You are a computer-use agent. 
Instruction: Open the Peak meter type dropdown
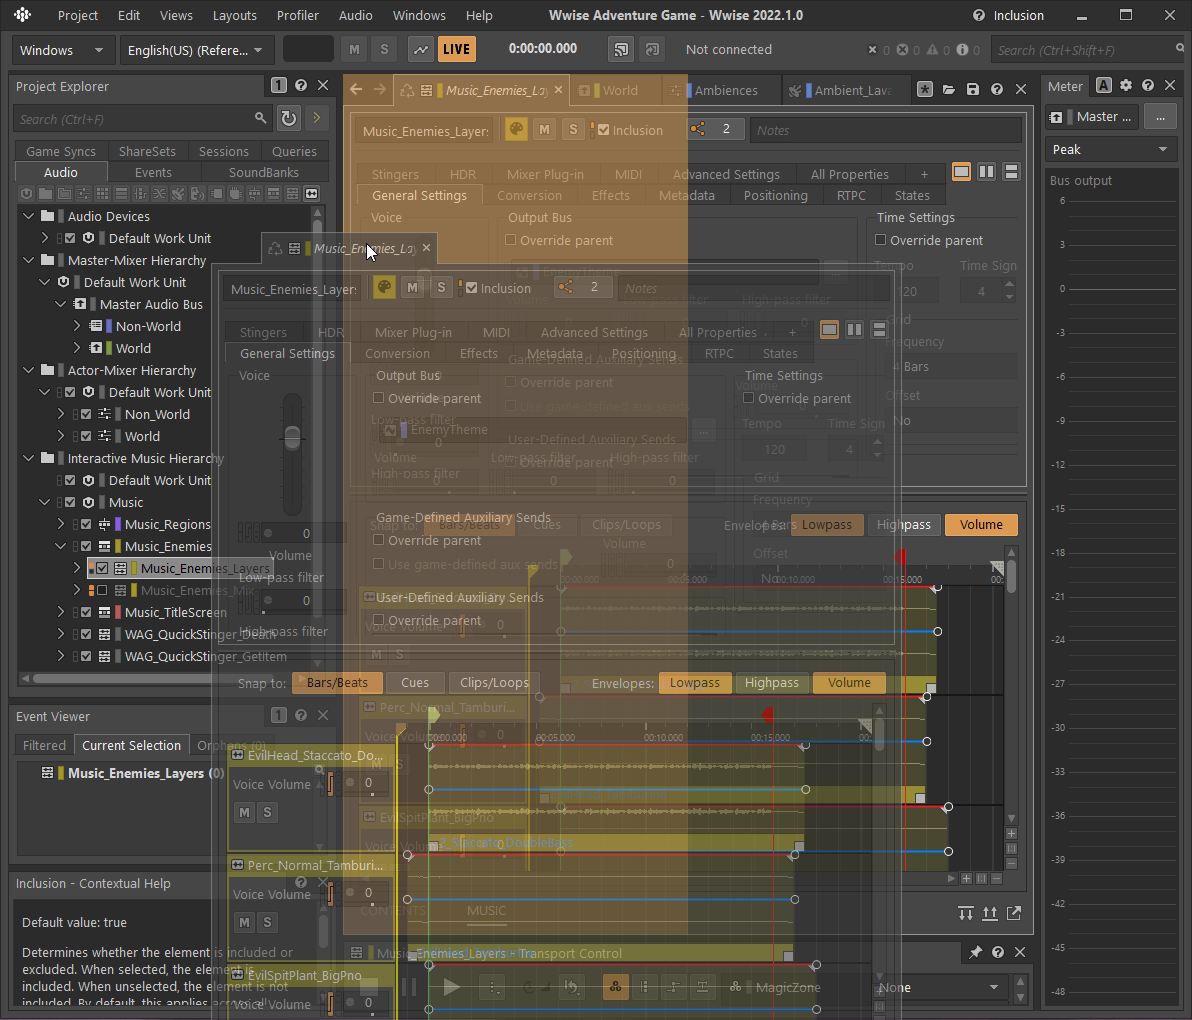pos(1110,150)
